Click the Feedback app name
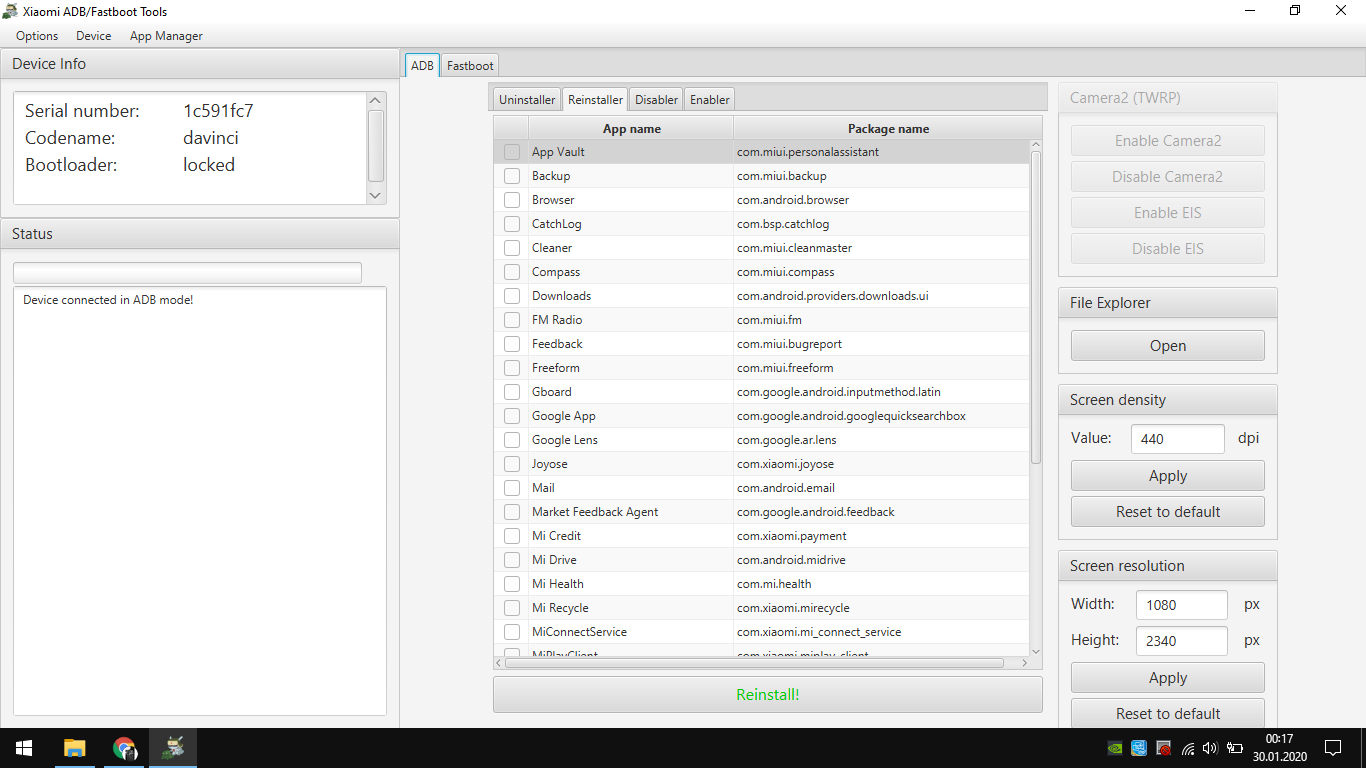The width and height of the screenshot is (1366, 768). 557,344
